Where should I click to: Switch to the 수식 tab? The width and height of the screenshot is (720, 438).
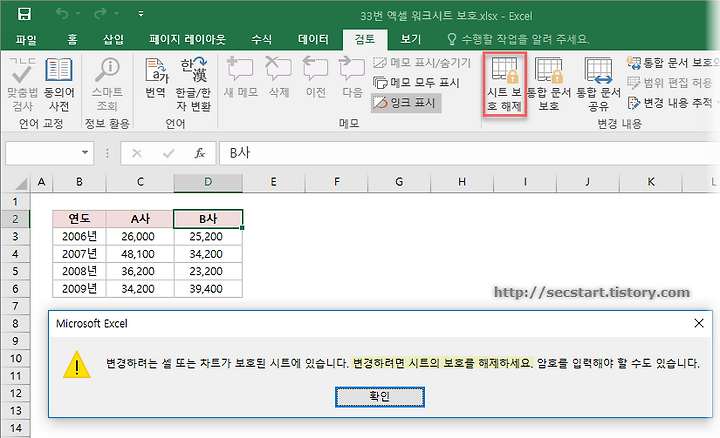pyautogui.click(x=261, y=40)
